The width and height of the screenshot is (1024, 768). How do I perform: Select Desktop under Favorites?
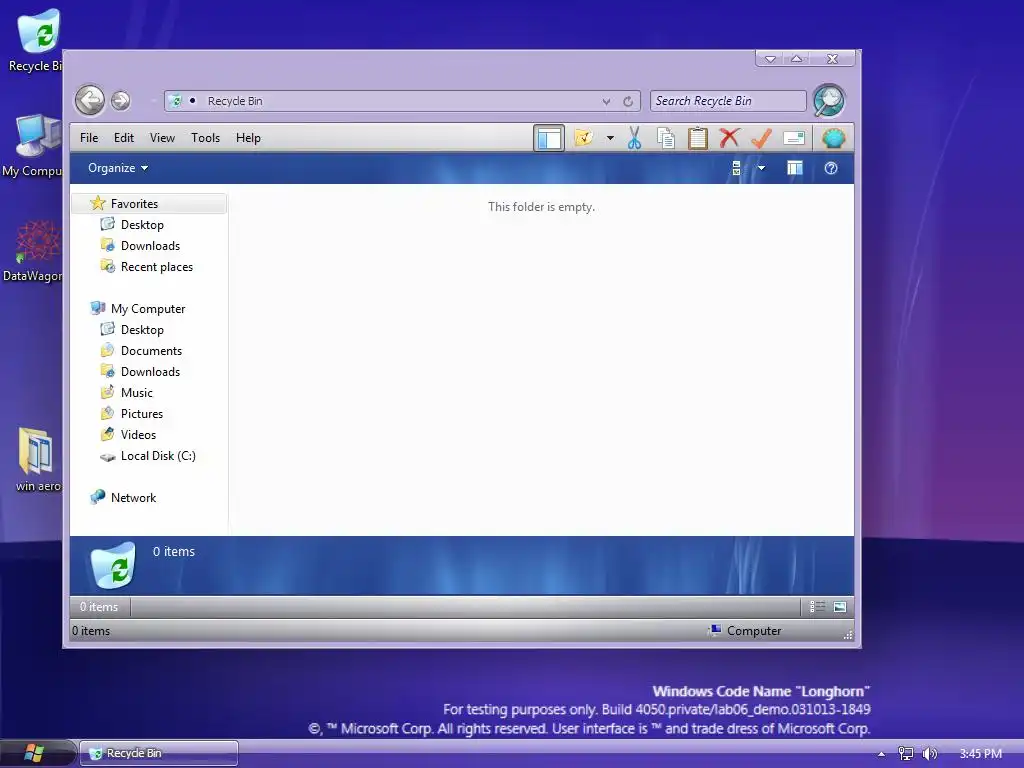(142, 225)
